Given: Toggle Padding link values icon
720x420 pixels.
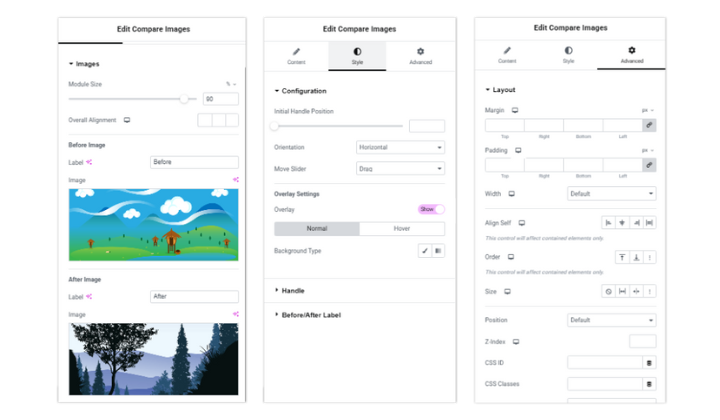Looking at the screenshot, I should click(649, 165).
